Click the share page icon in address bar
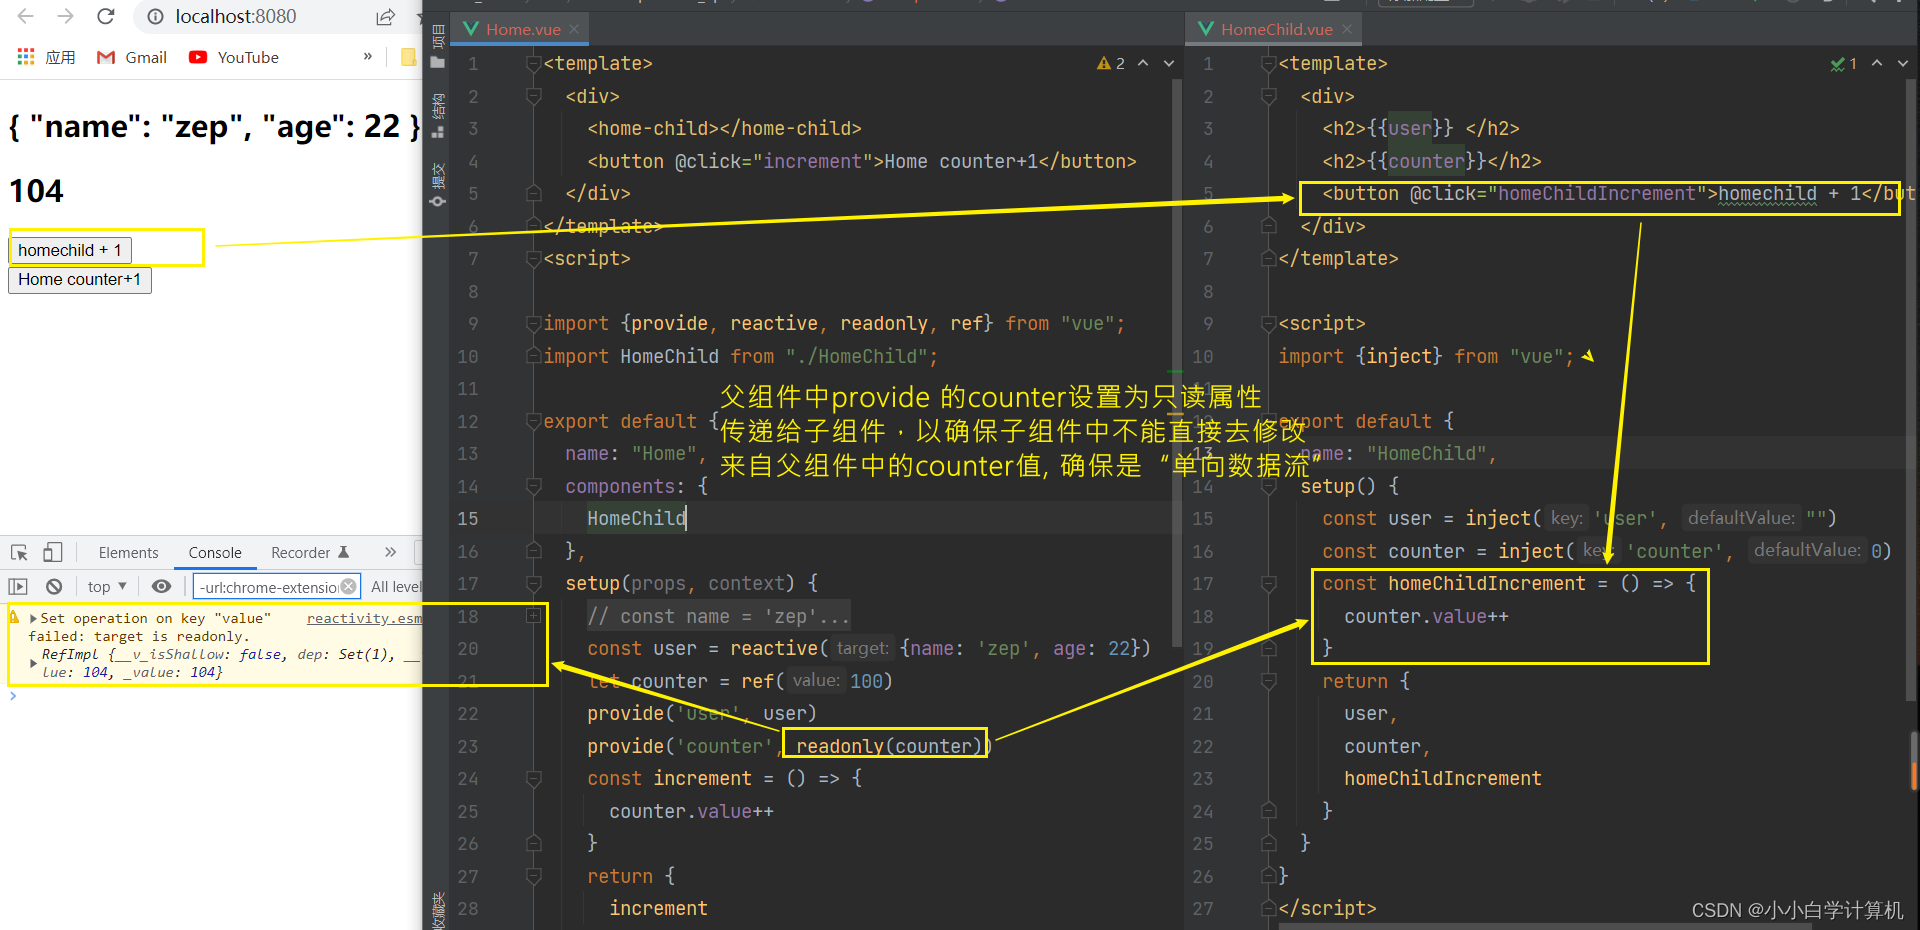Viewport: 1920px width, 930px height. pos(385,17)
